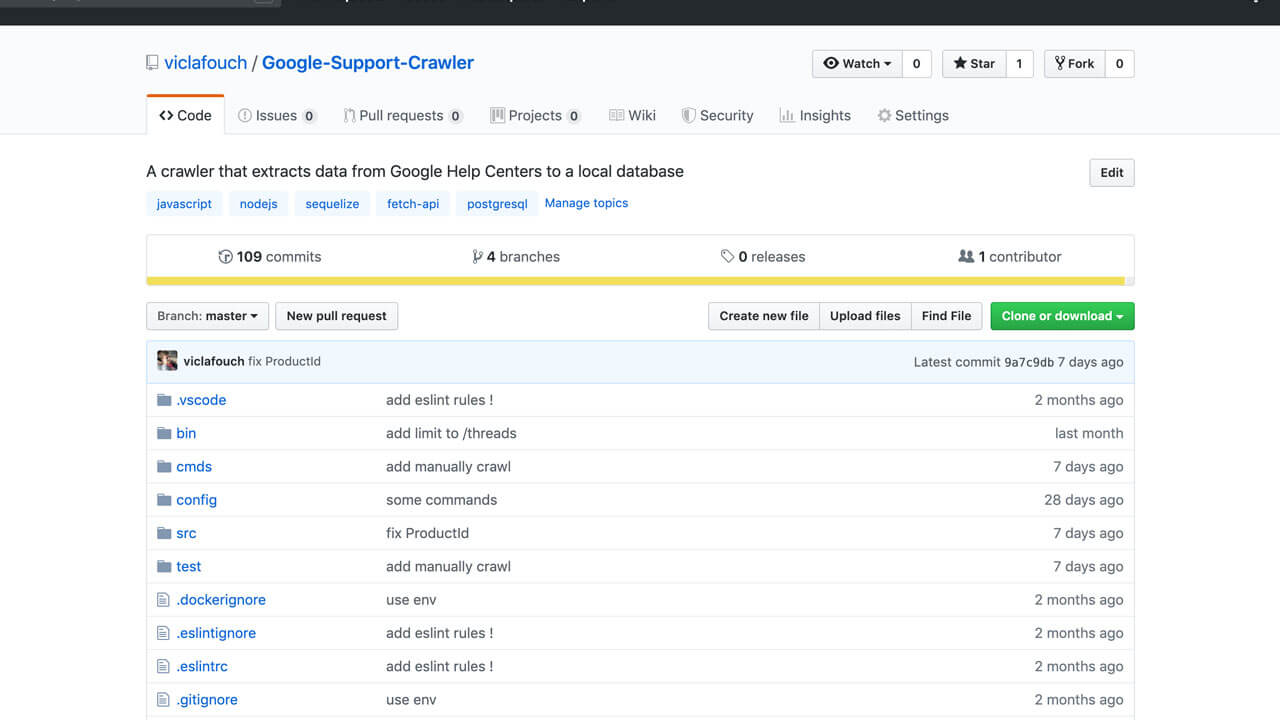Click the folder icon next to config

click(164, 500)
